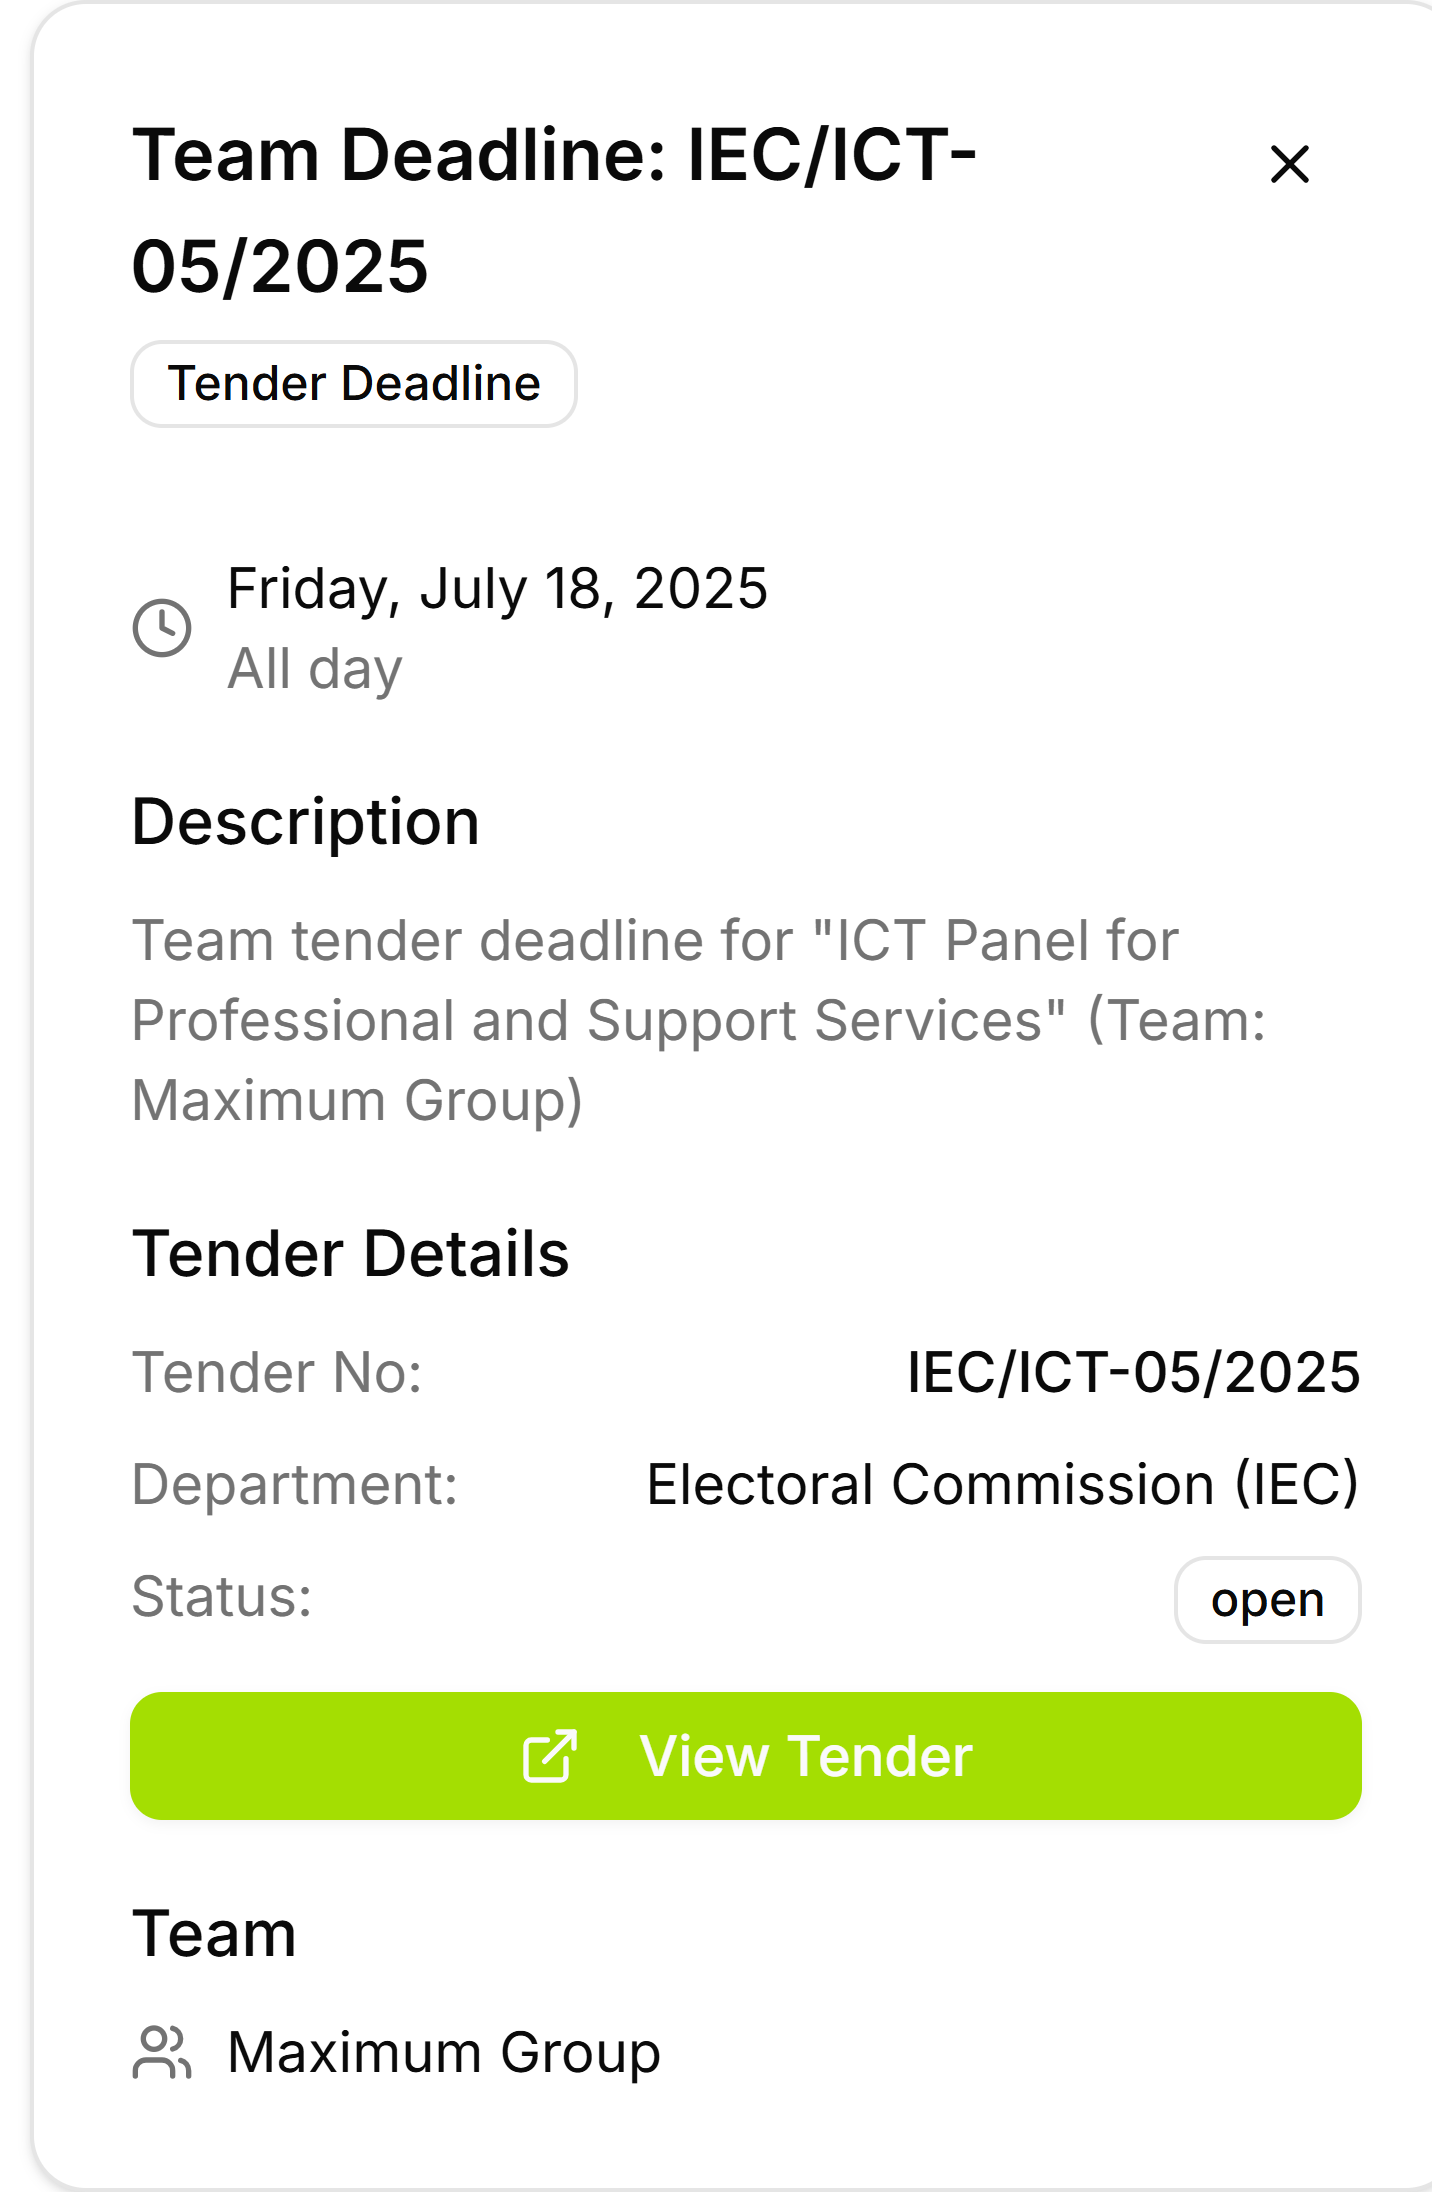Image resolution: width=1432 pixels, height=2192 pixels.
Task: Click the Status label
Action: (x=222, y=1597)
